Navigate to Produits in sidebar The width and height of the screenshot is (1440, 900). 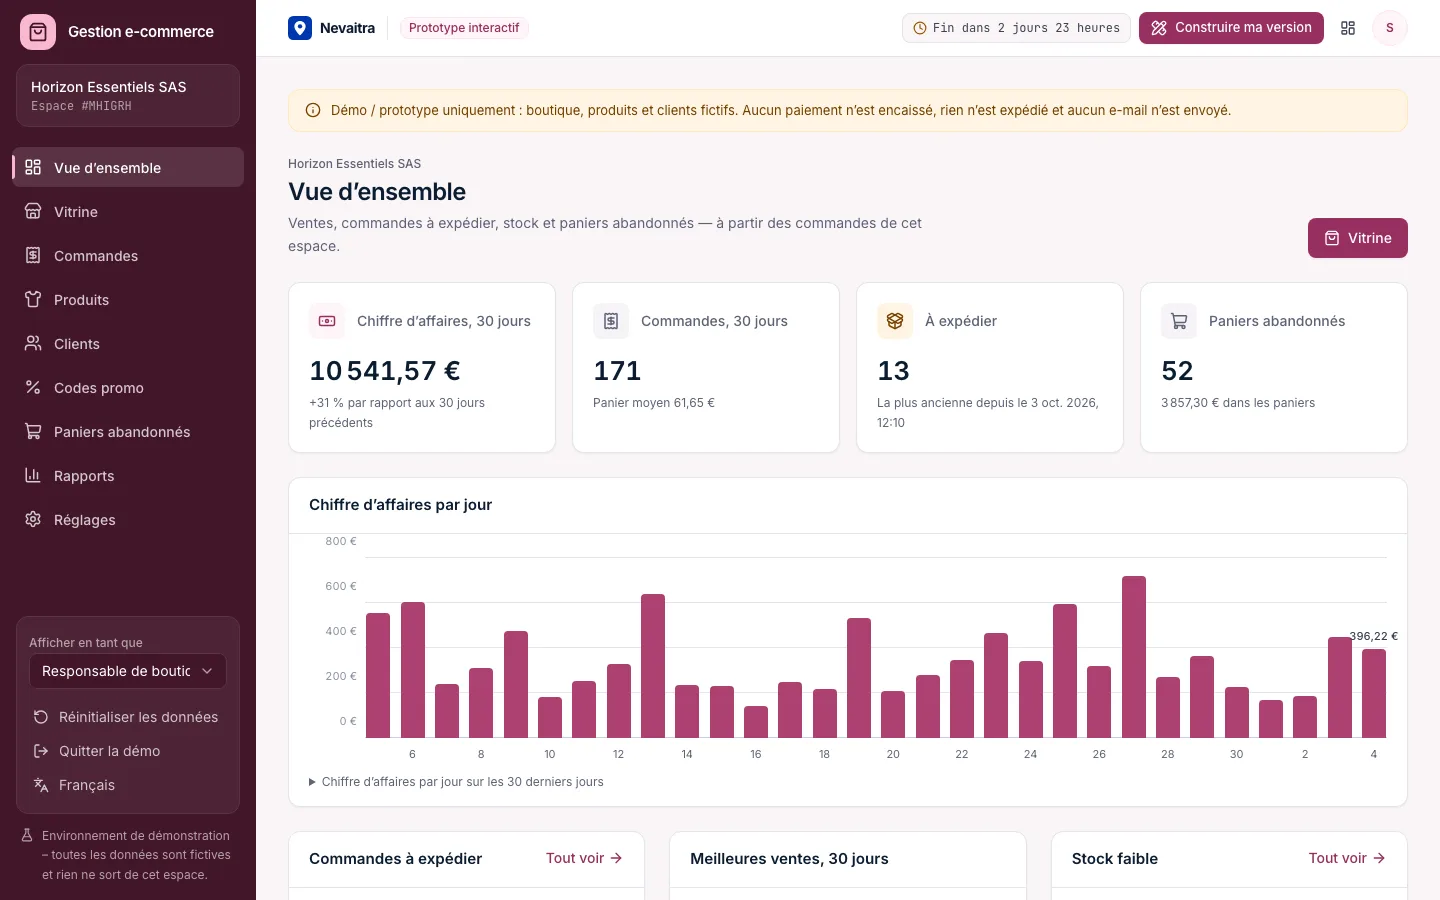[x=128, y=299]
